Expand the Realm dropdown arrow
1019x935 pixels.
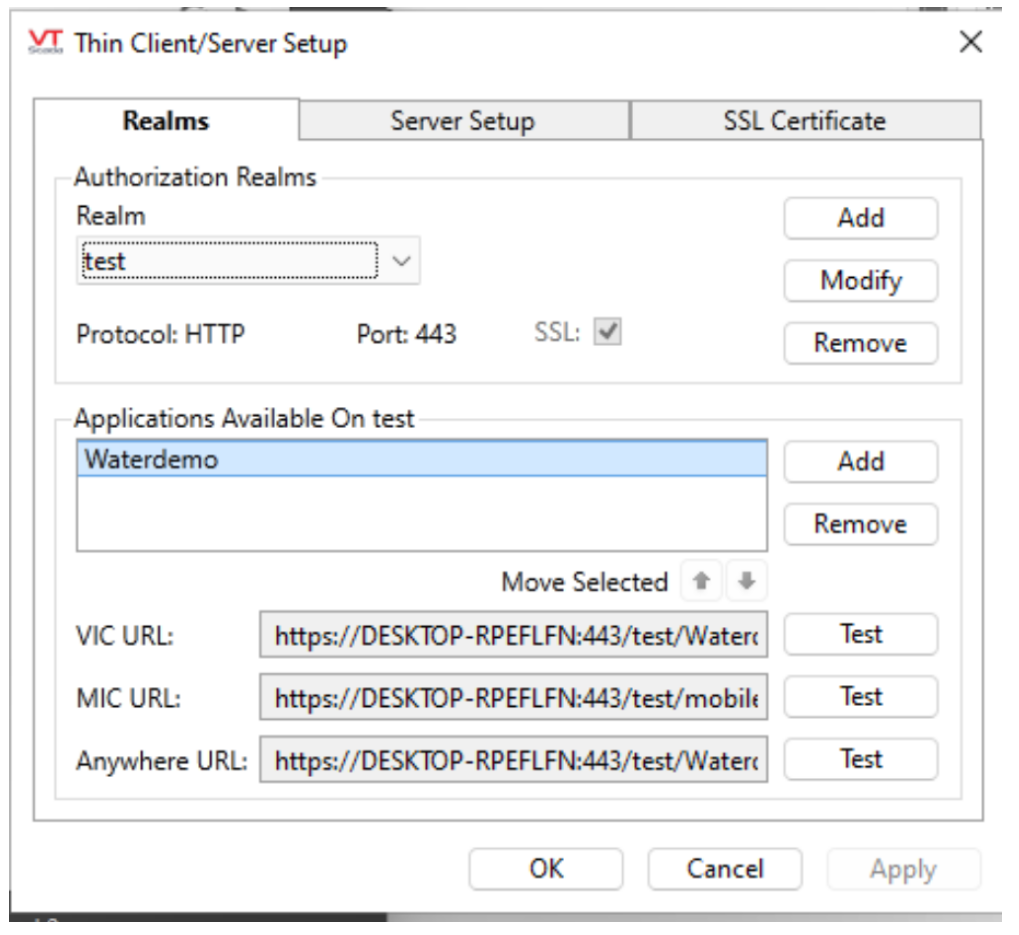coord(401,262)
